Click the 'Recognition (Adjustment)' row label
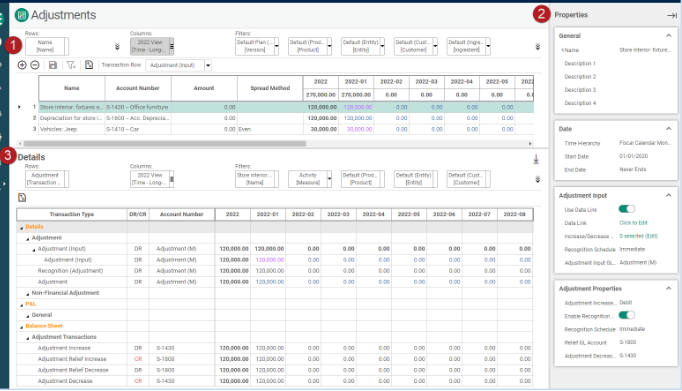 tap(70, 271)
